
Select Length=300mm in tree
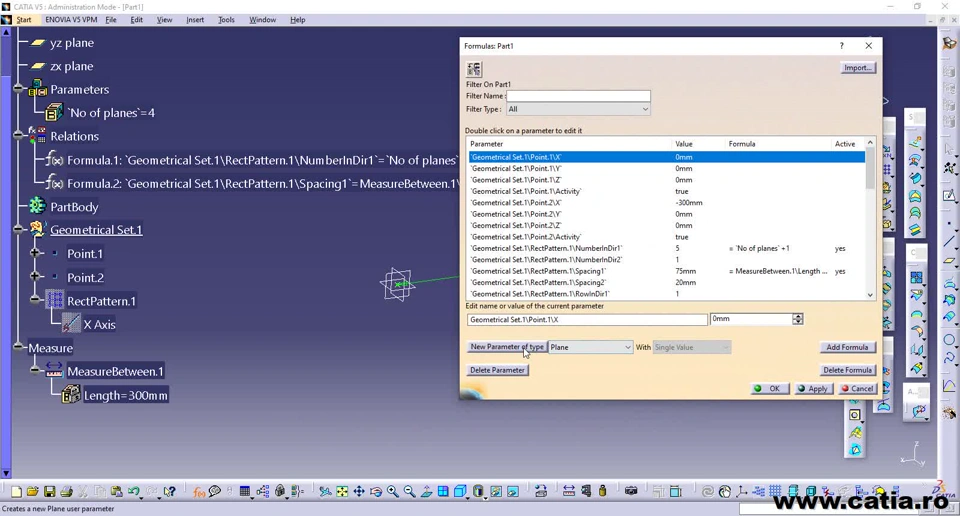(126, 395)
